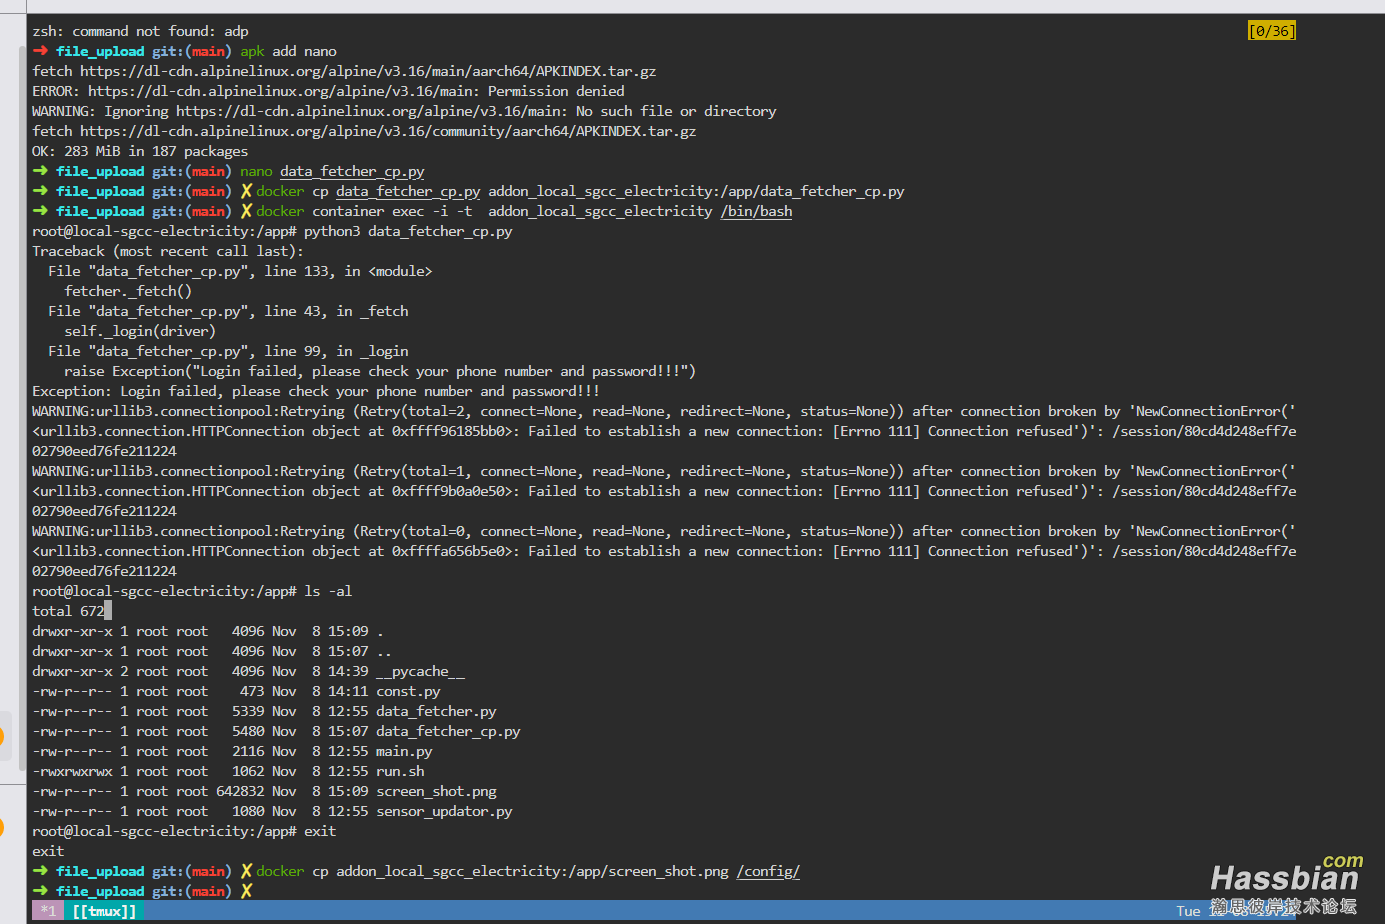Click the 'apk add nano' command
This screenshot has width=1385, height=924.
click(288, 51)
